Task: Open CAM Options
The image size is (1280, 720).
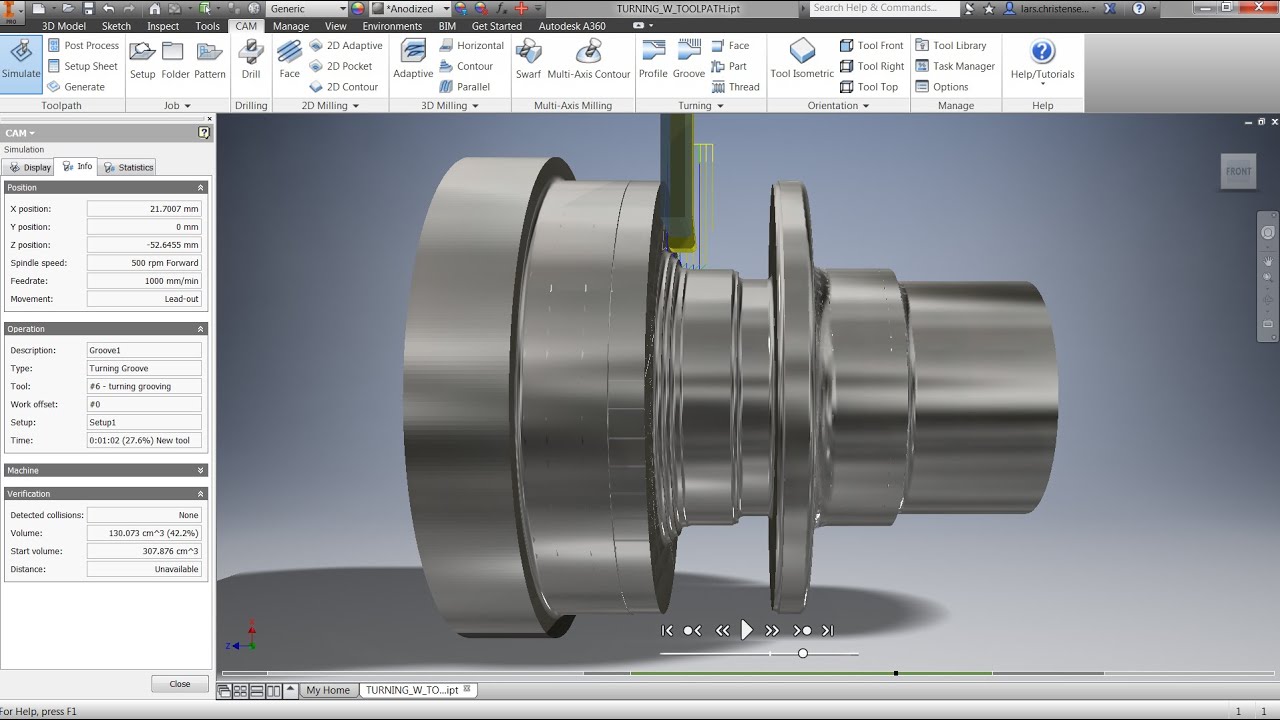Action: coord(942,87)
